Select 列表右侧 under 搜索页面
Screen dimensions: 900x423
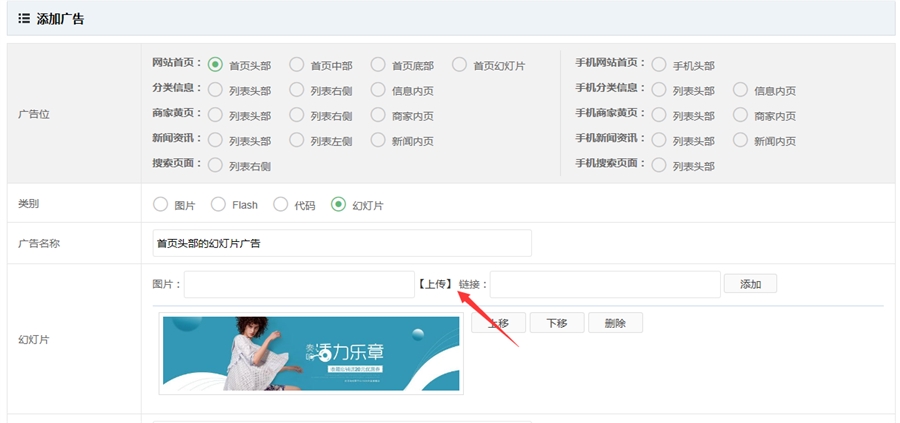[x=215, y=165]
